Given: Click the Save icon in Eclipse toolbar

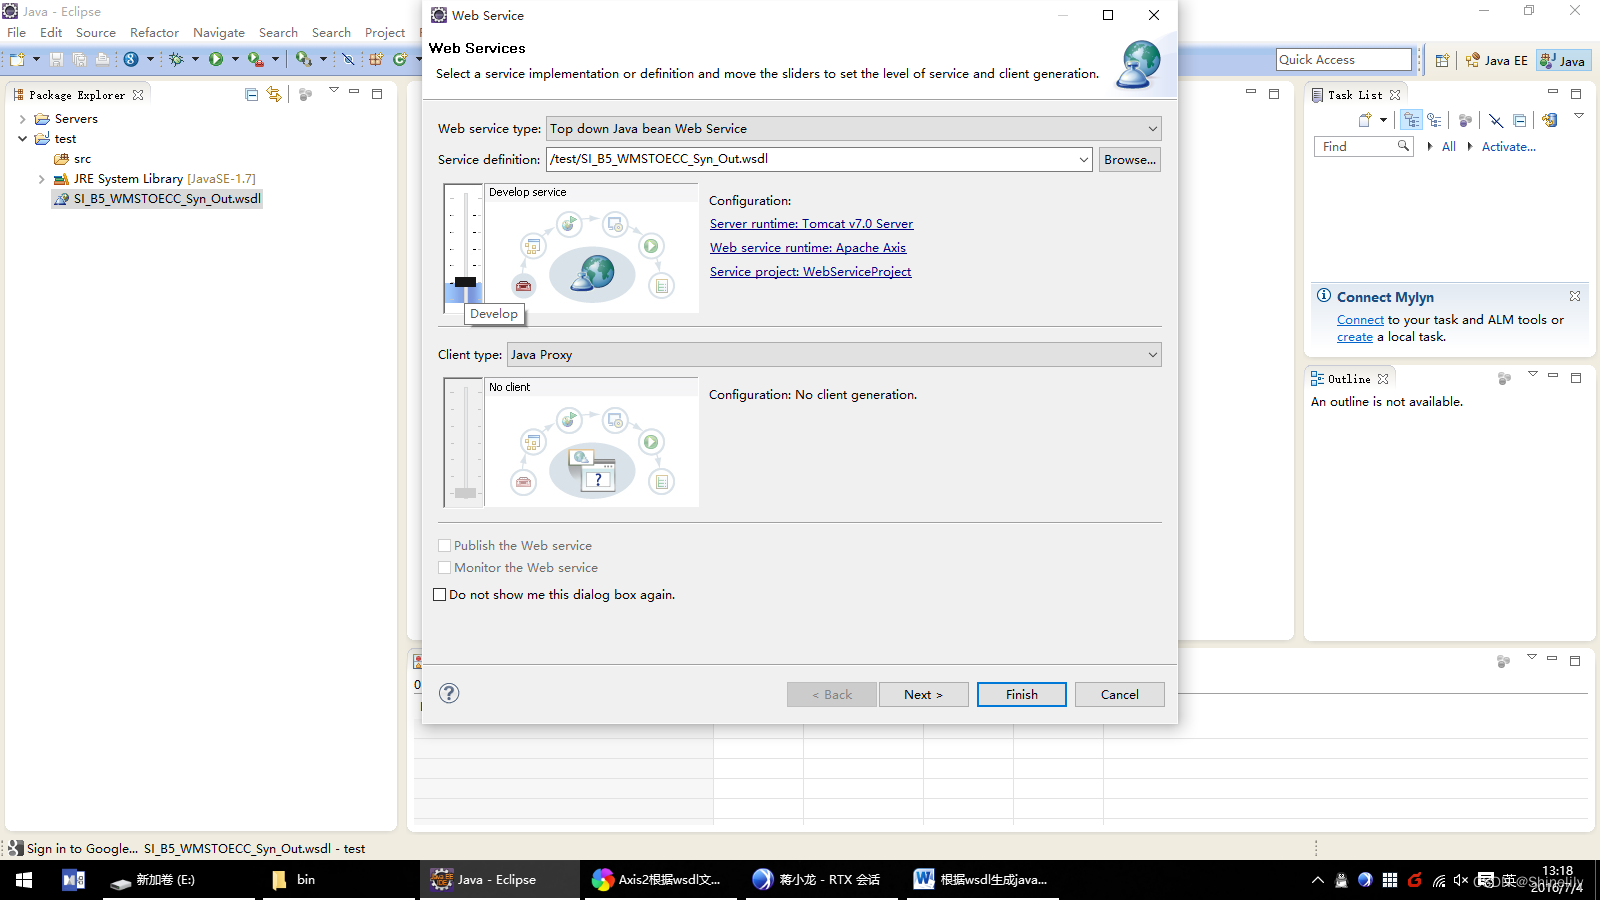Looking at the screenshot, I should (x=57, y=59).
